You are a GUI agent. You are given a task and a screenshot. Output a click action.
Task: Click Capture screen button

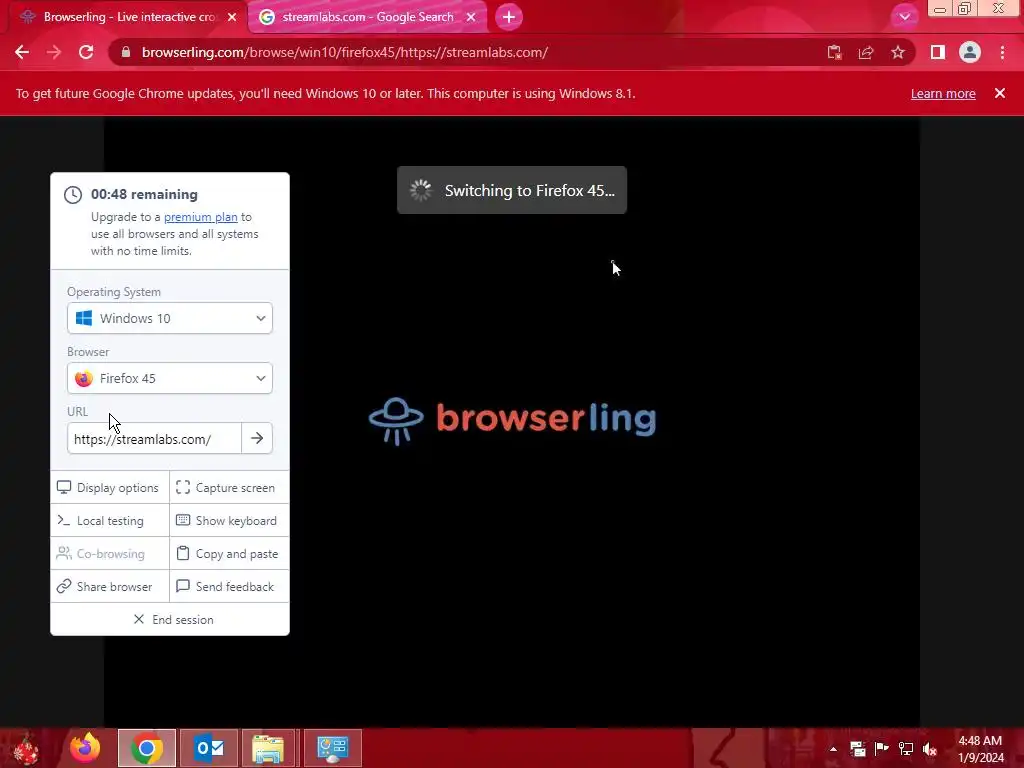point(229,488)
